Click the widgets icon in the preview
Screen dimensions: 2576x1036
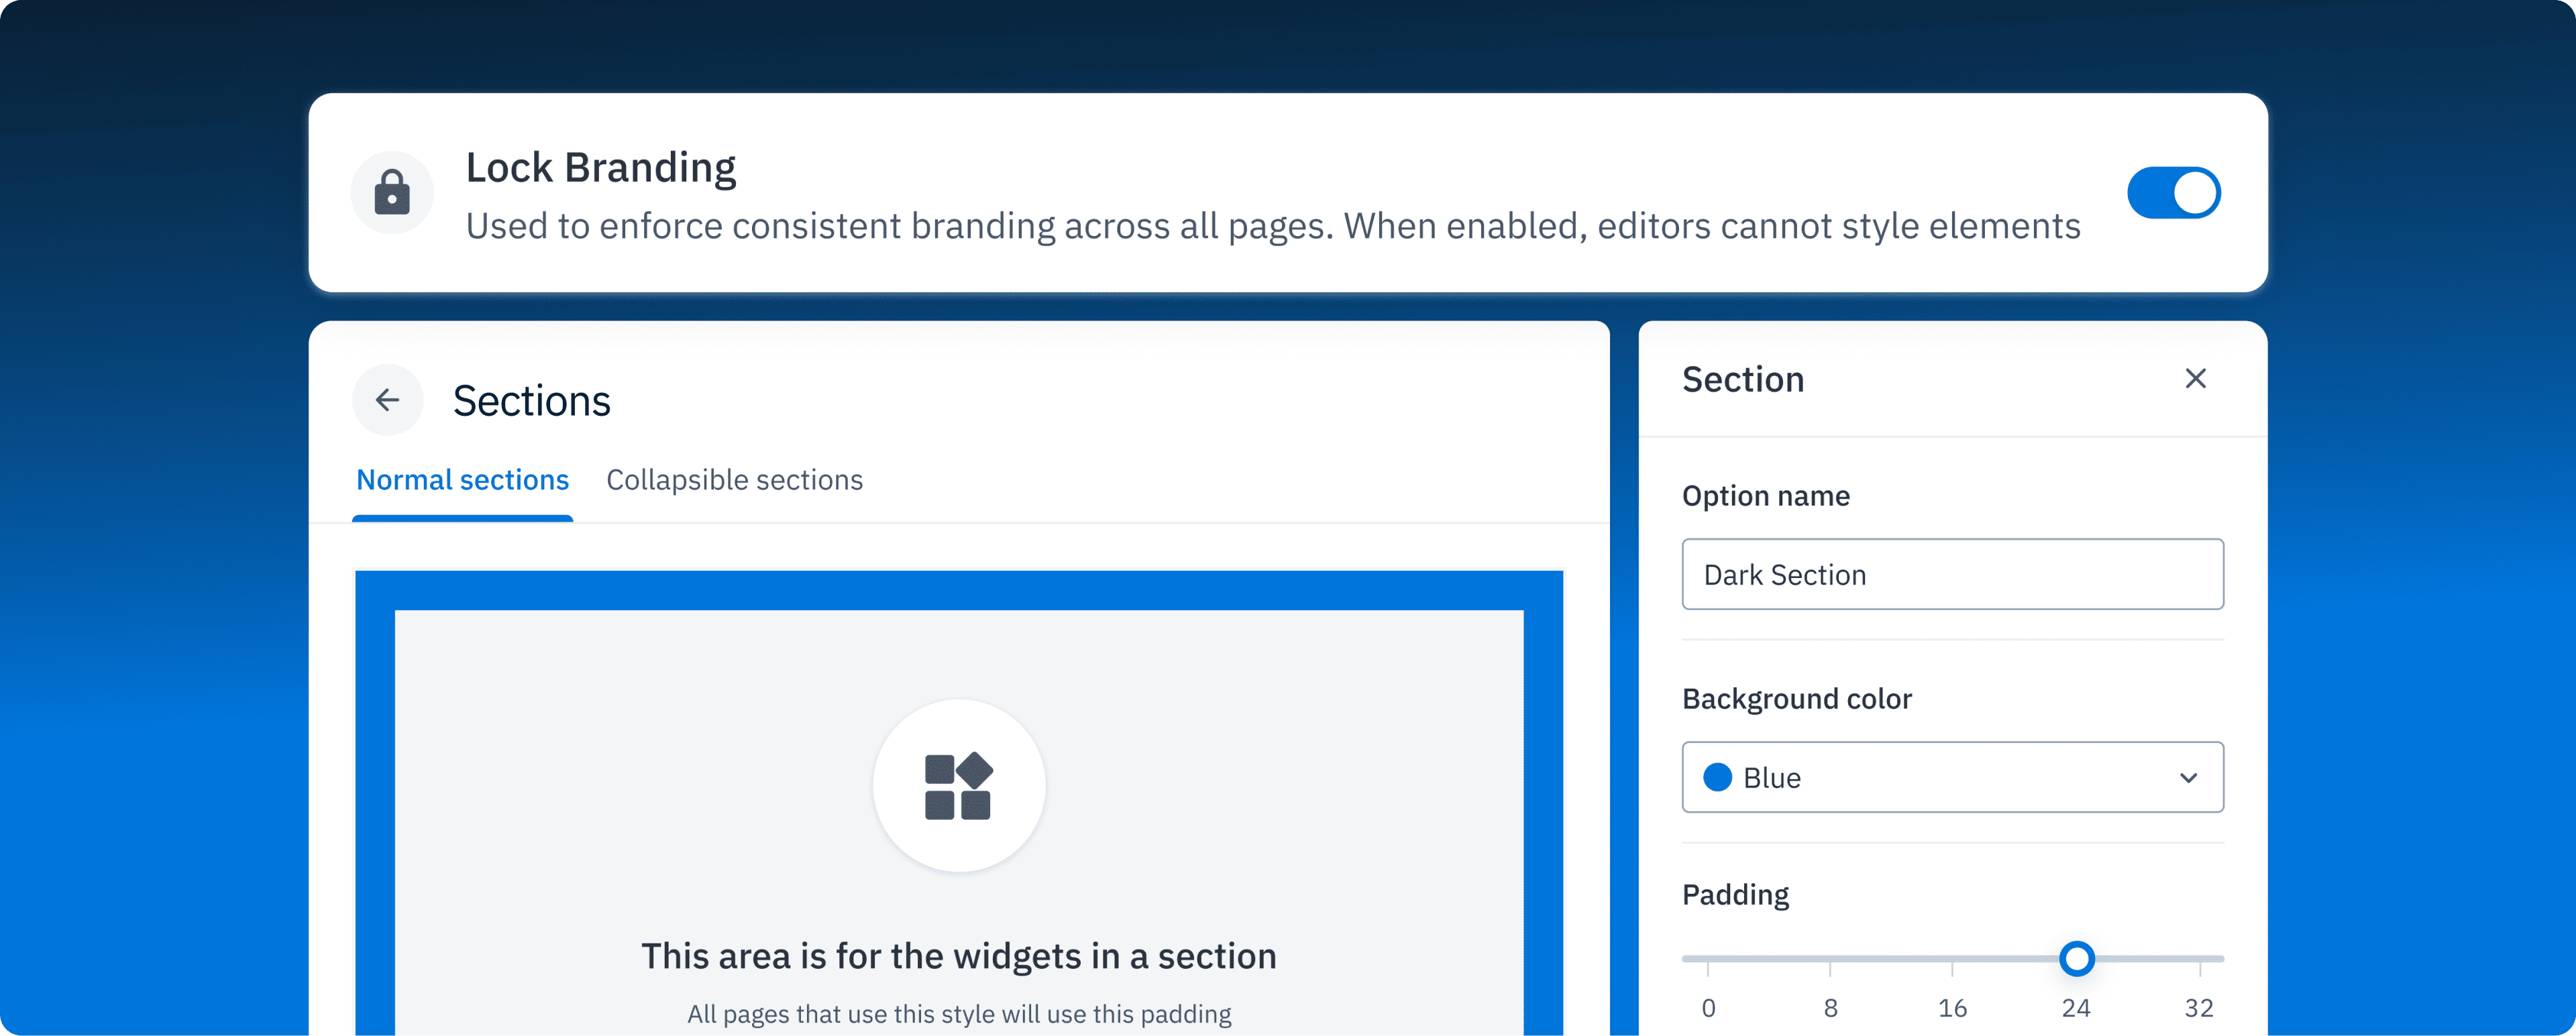tap(958, 786)
